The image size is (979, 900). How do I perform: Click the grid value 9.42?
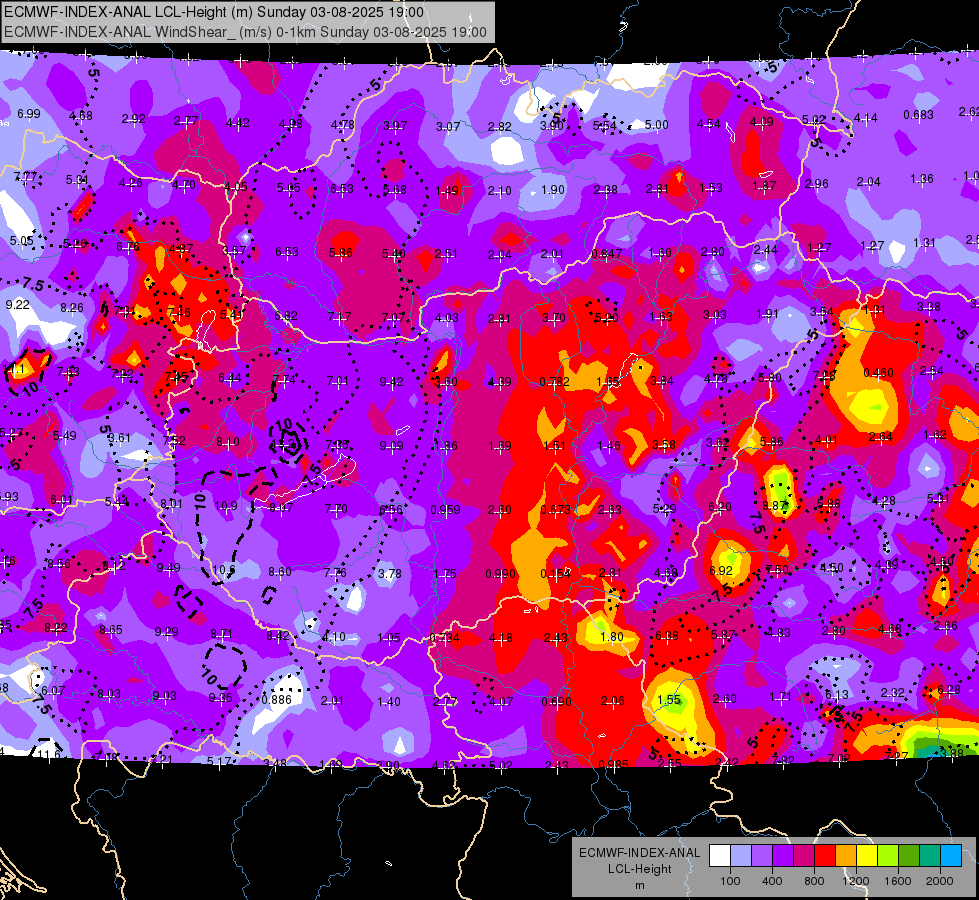pyautogui.click(x=391, y=381)
